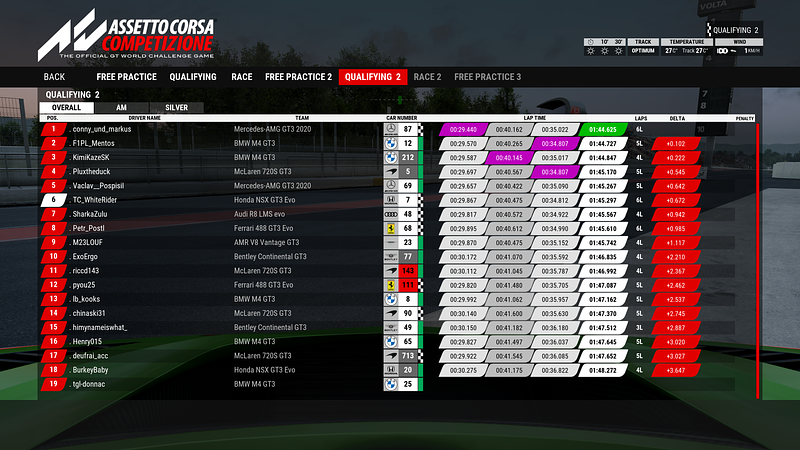The image size is (800, 450).
Task: Click the Assetto Corsa Competizione logo
Action: click(x=127, y=35)
